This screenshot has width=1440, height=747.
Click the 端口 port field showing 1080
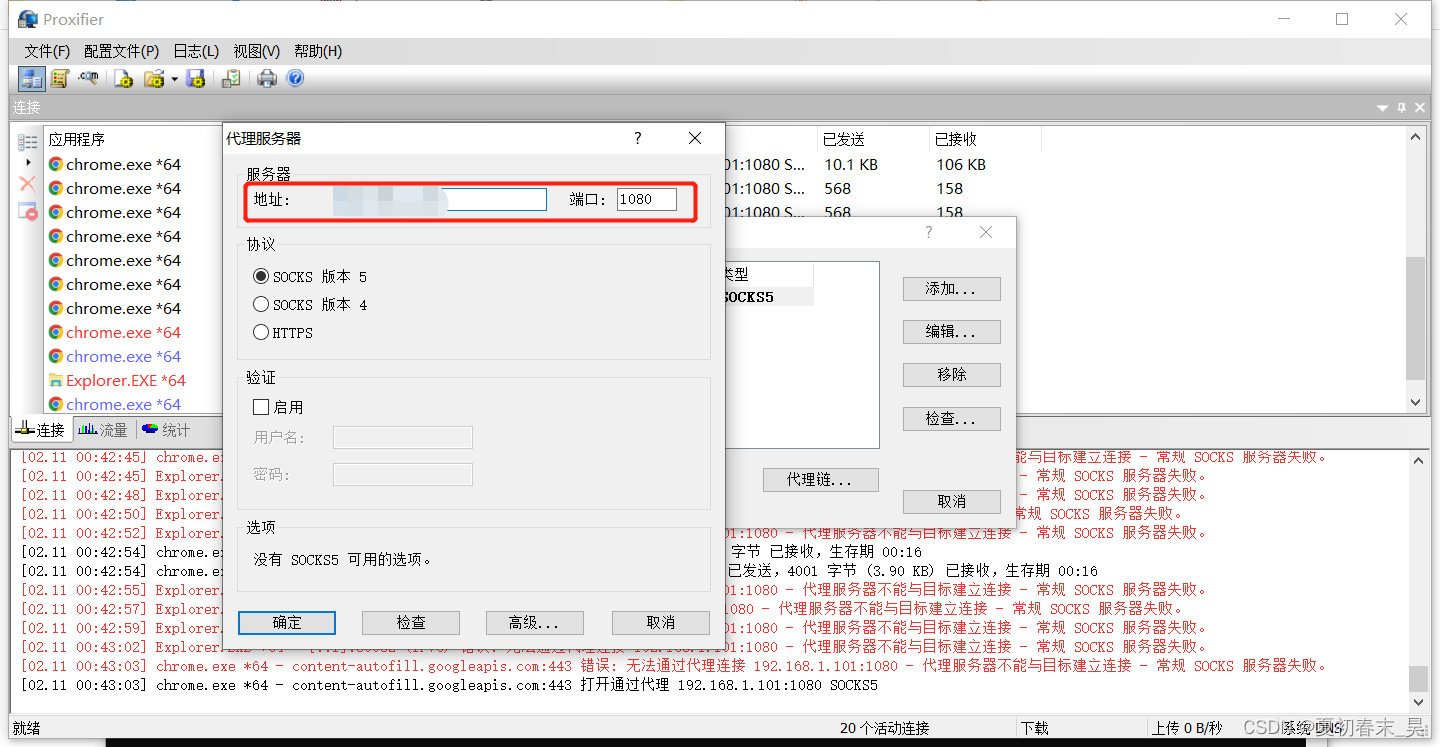tap(646, 199)
